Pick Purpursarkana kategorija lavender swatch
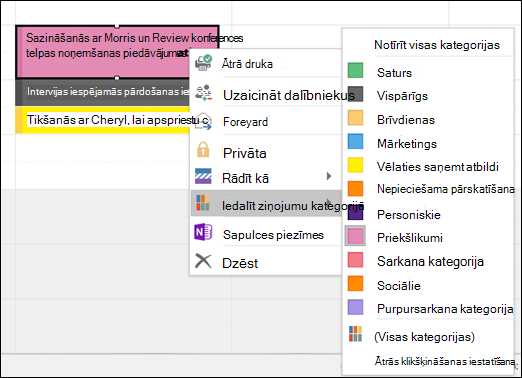Image resolution: width=522 pixels, height=378 pixels. click(x=355, y=307)
